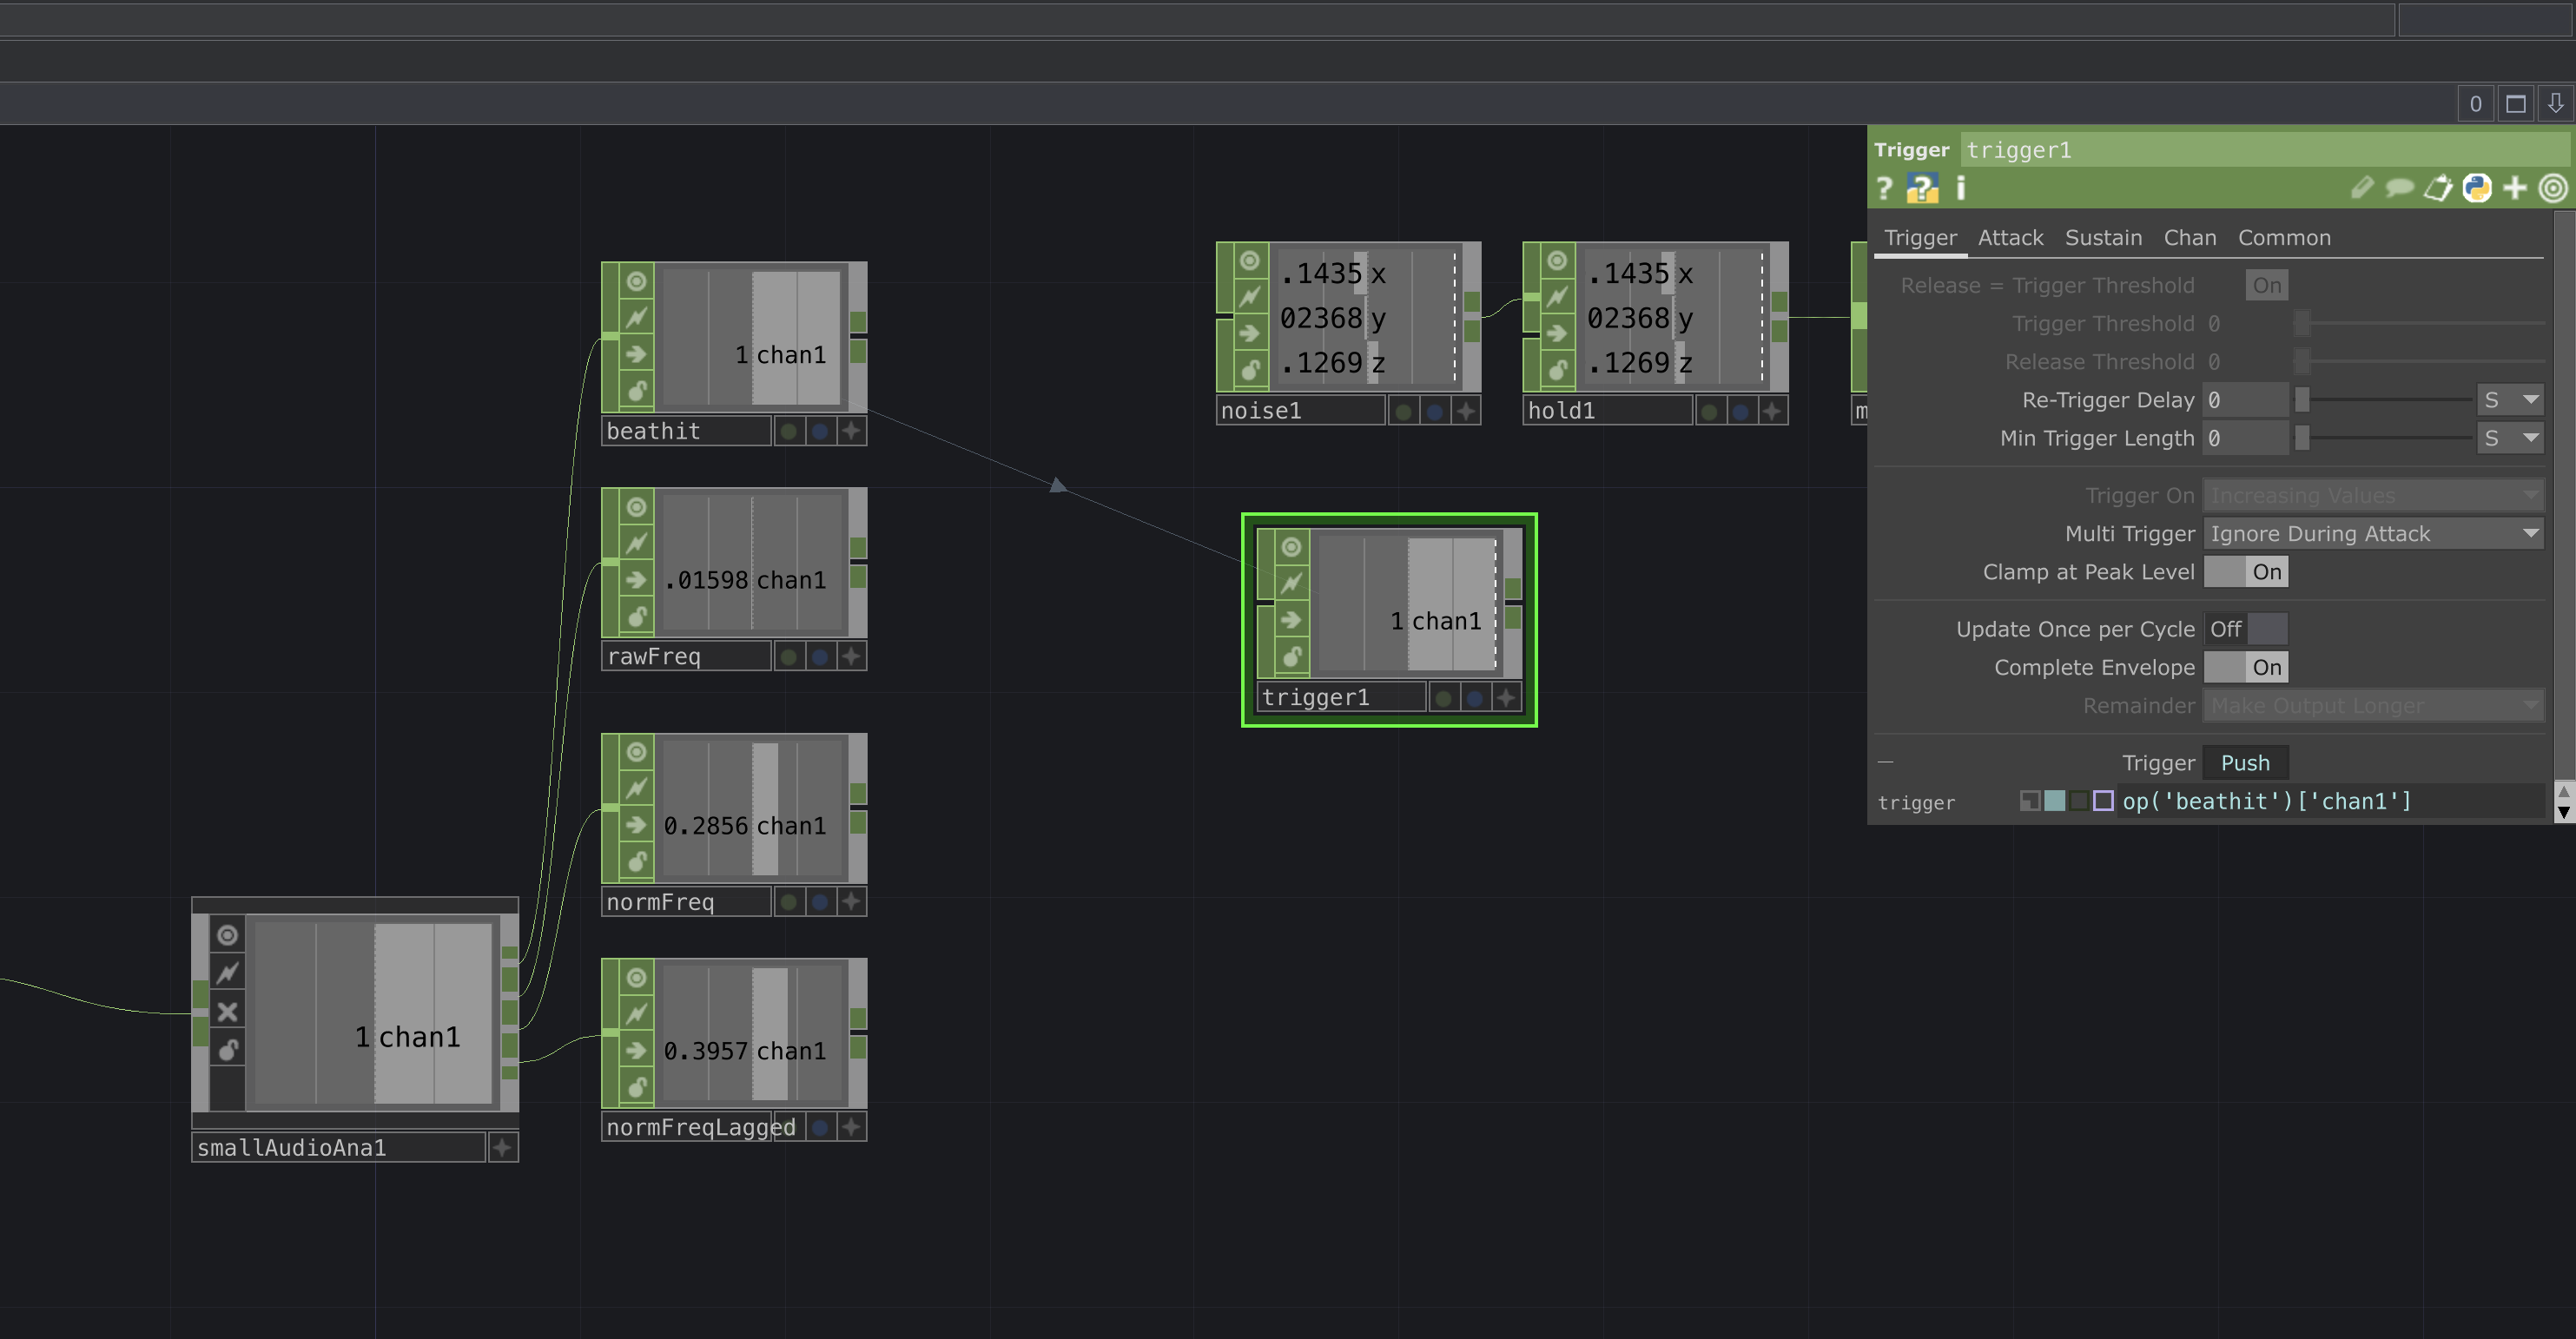Open Min Trigger Length units dropdown

click(x=2510, y=438)
